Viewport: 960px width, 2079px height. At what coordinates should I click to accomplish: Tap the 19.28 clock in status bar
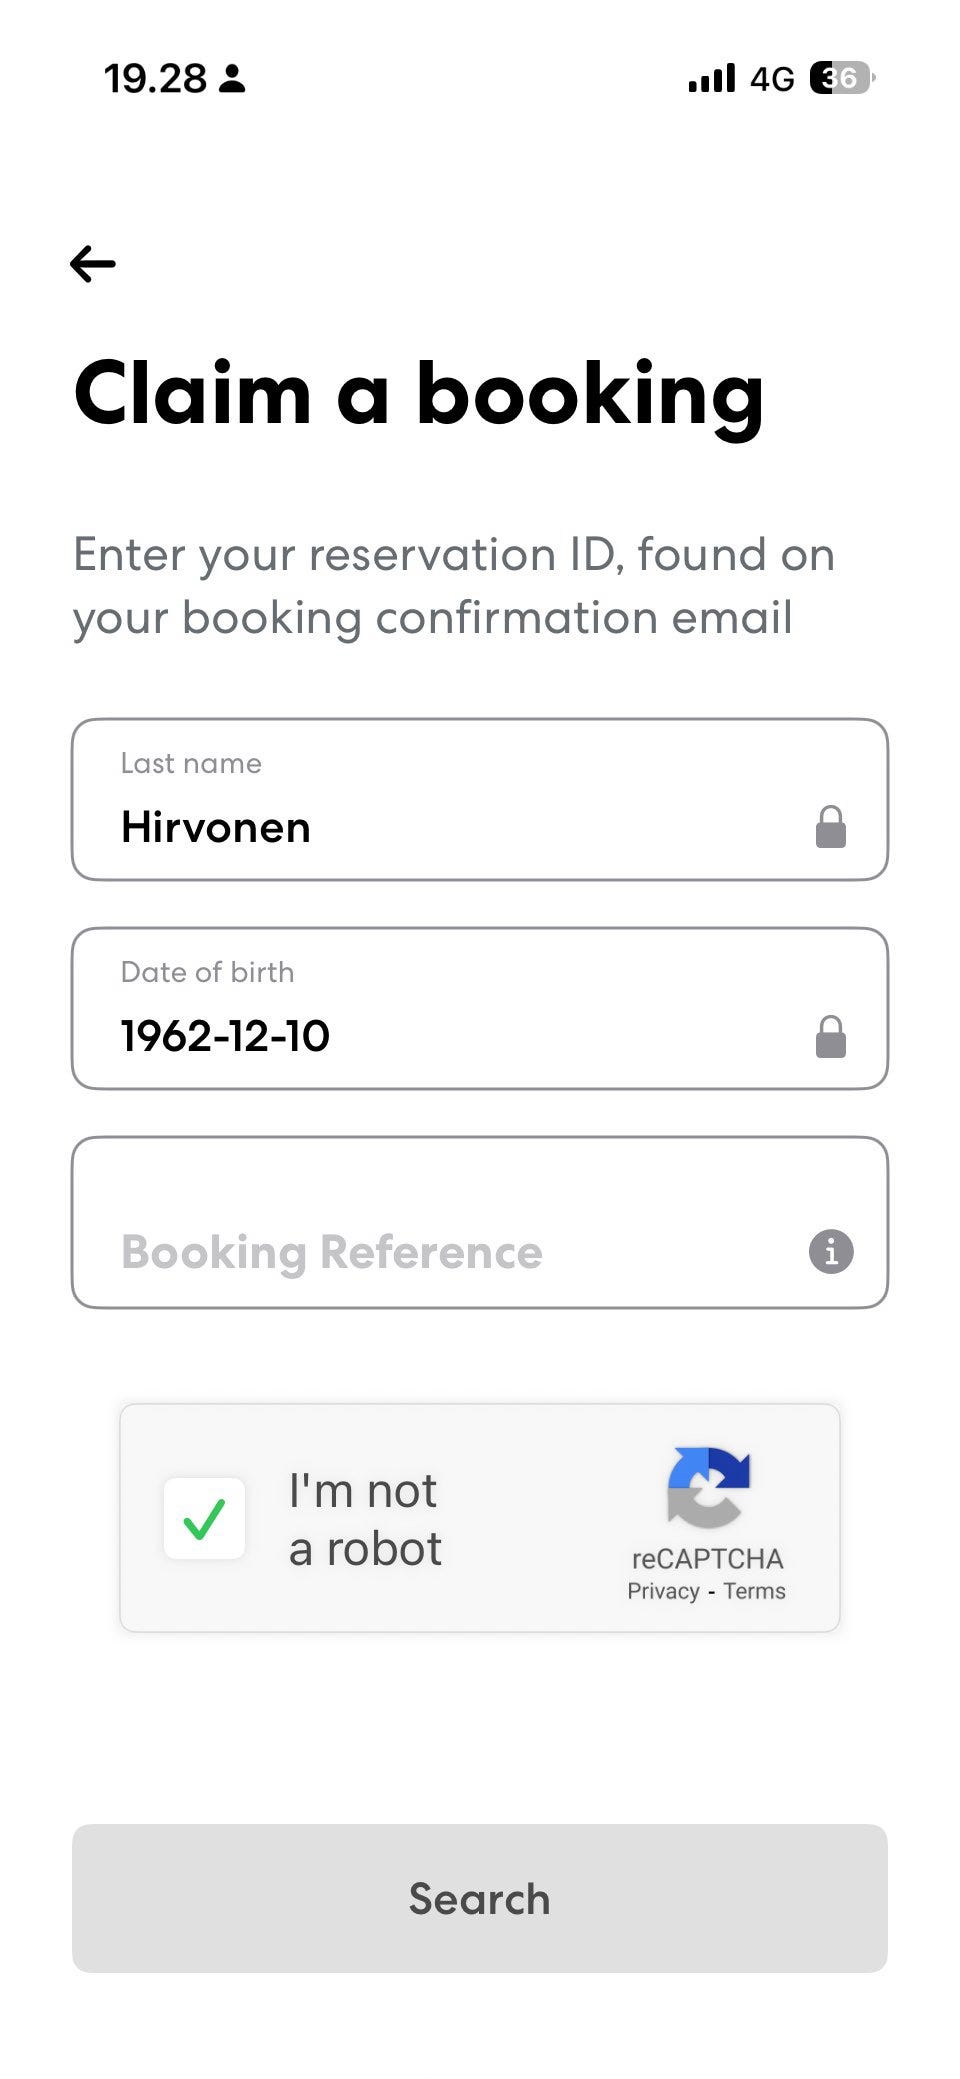[155, 78]
